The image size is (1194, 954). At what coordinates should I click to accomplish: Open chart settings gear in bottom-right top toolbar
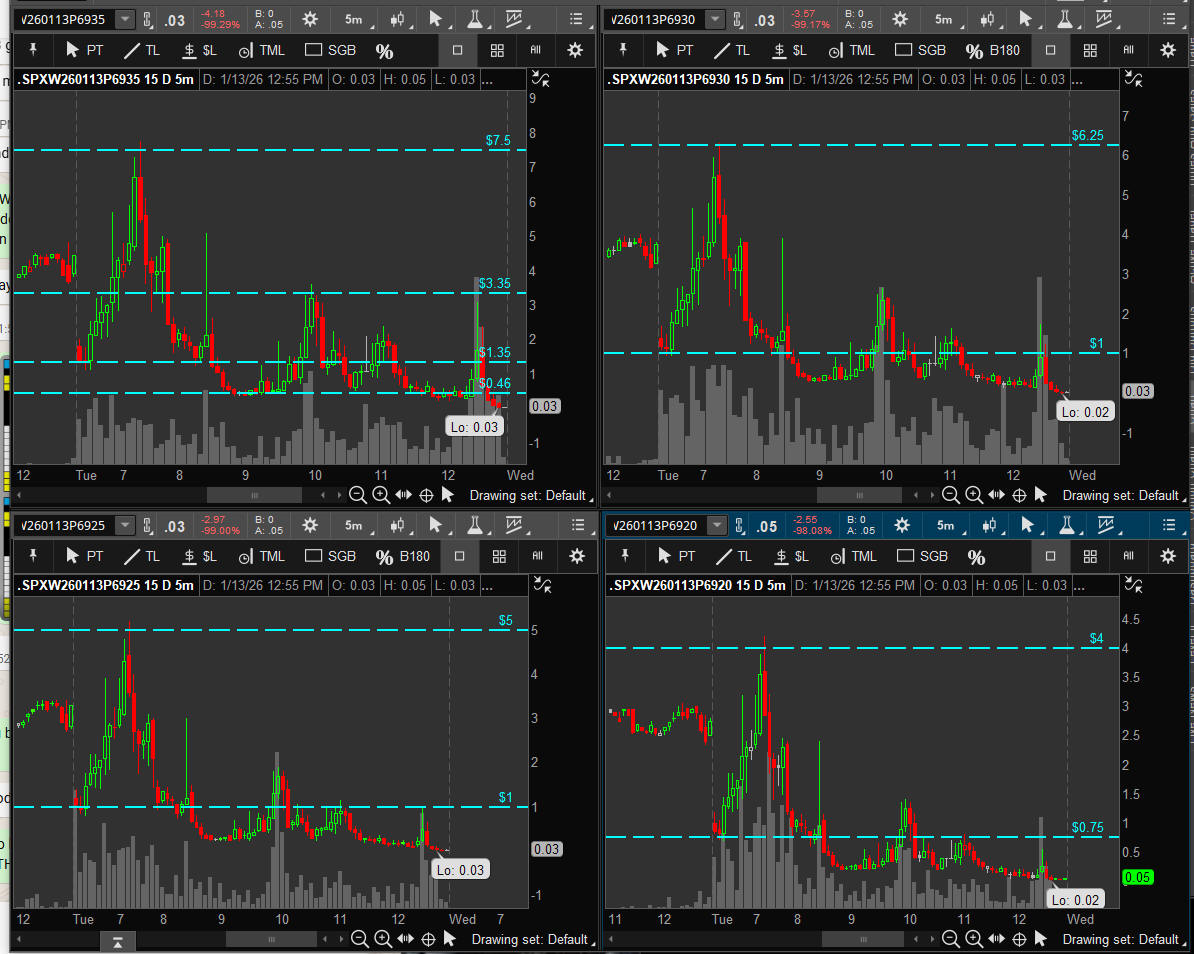tap(901, 525)
